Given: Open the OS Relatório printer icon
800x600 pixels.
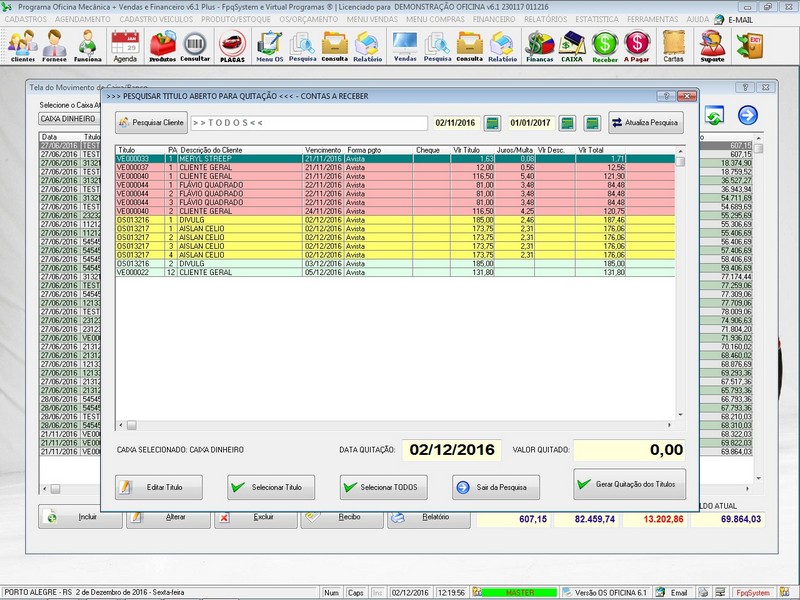Looking at the screenshot, I should point(367,45).
